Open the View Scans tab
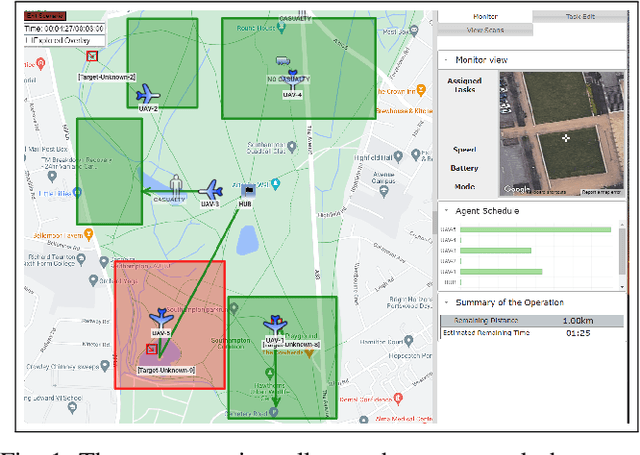This screenshot has height=455, width=640. tap(485, 31)
